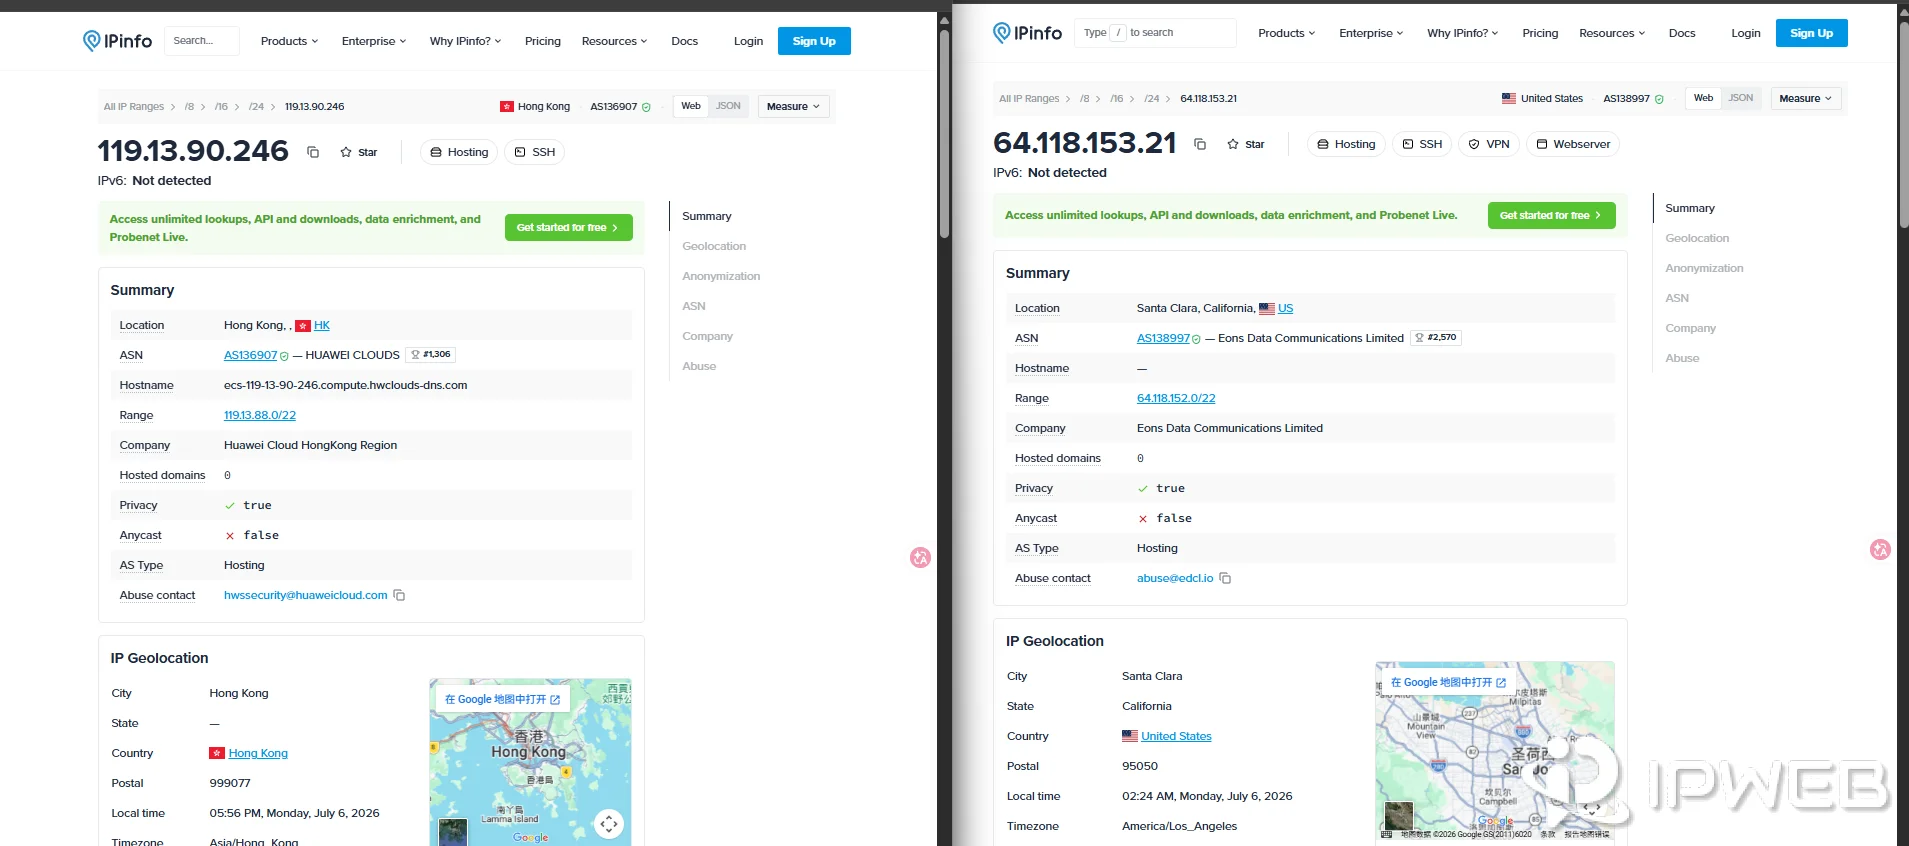Click right window 'Type / to search' field
The image size is (1909, 846).
coord(1155,33)
